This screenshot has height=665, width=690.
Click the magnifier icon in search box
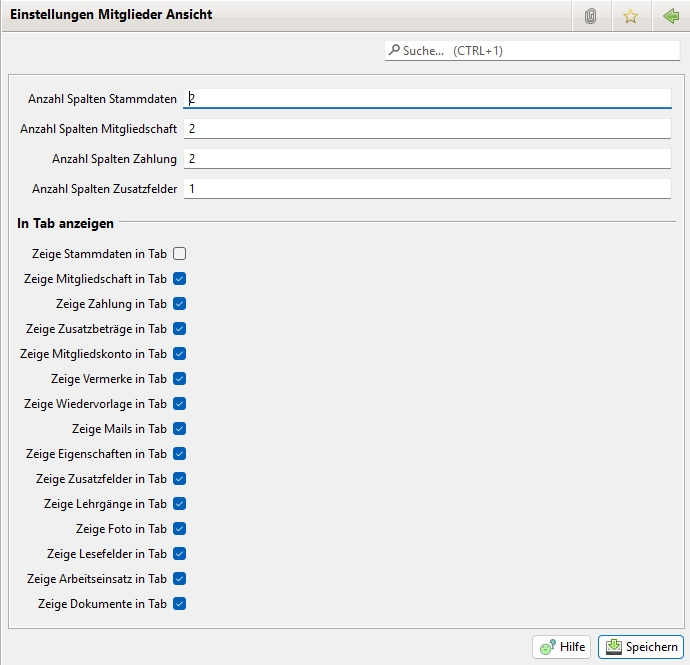click(394, 50)
